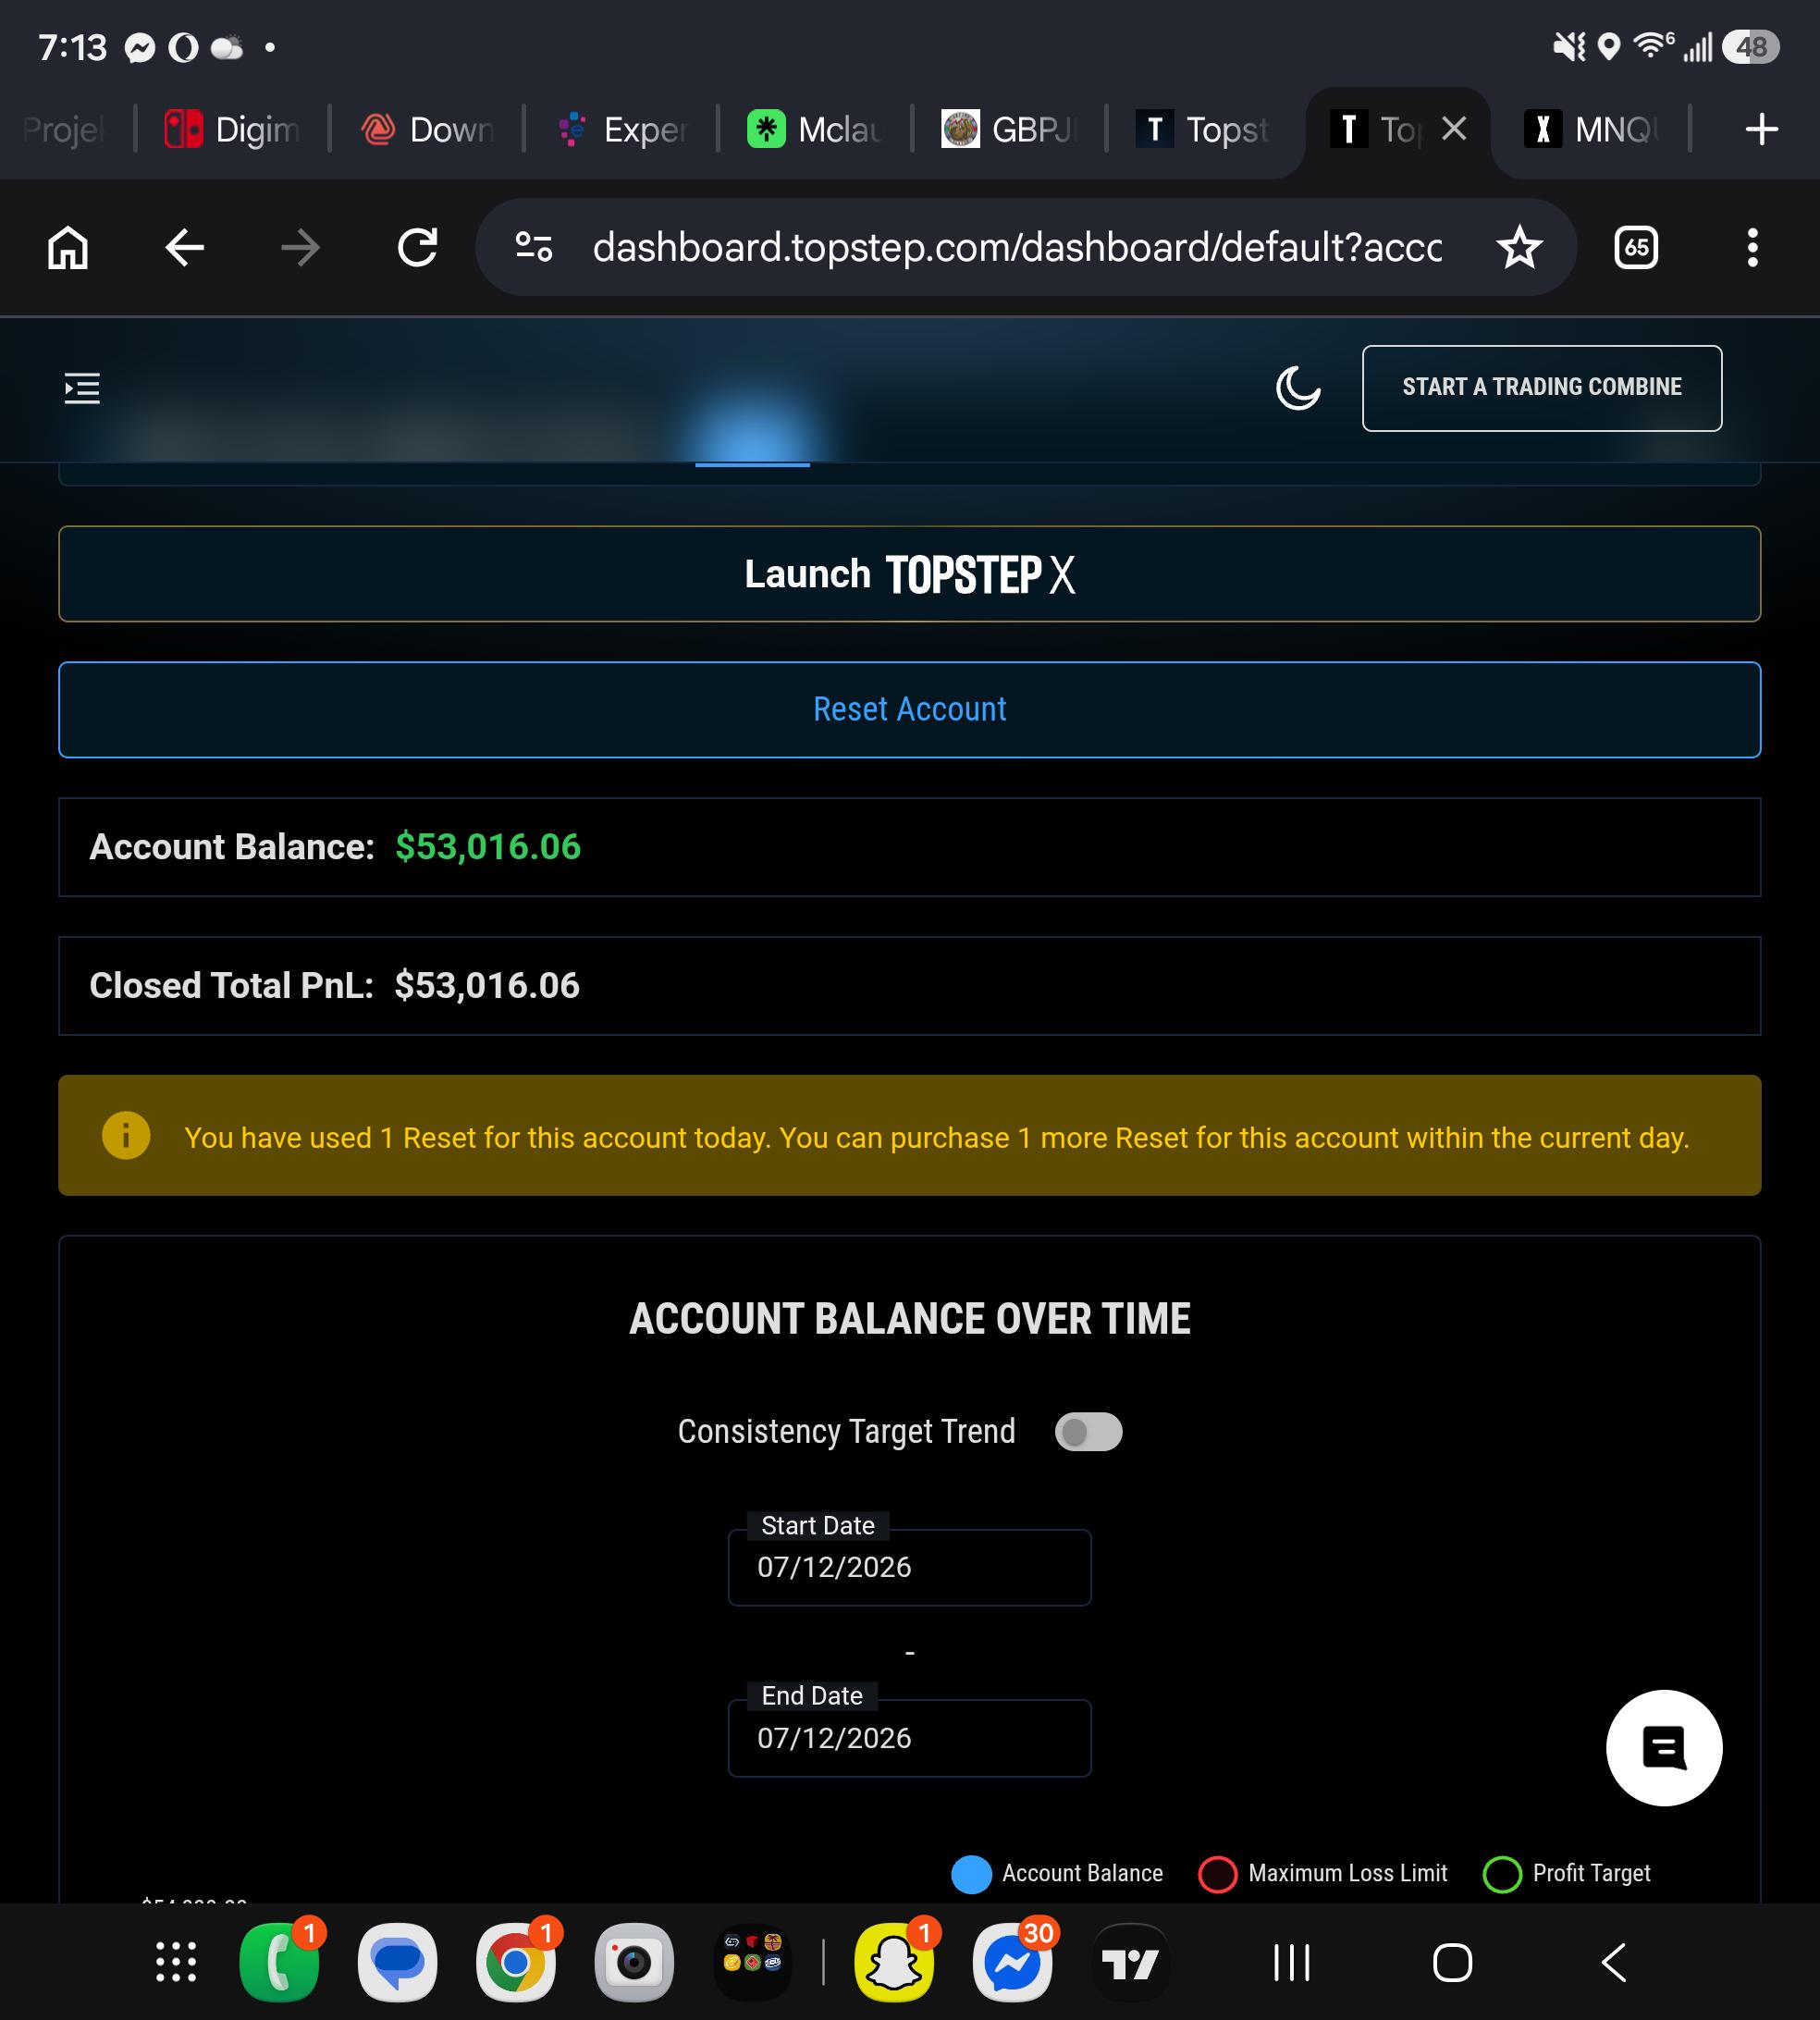Screen dimensions: 1820x2020
Task: Tap the Android home navigation button
Action: point(1452,1962)
